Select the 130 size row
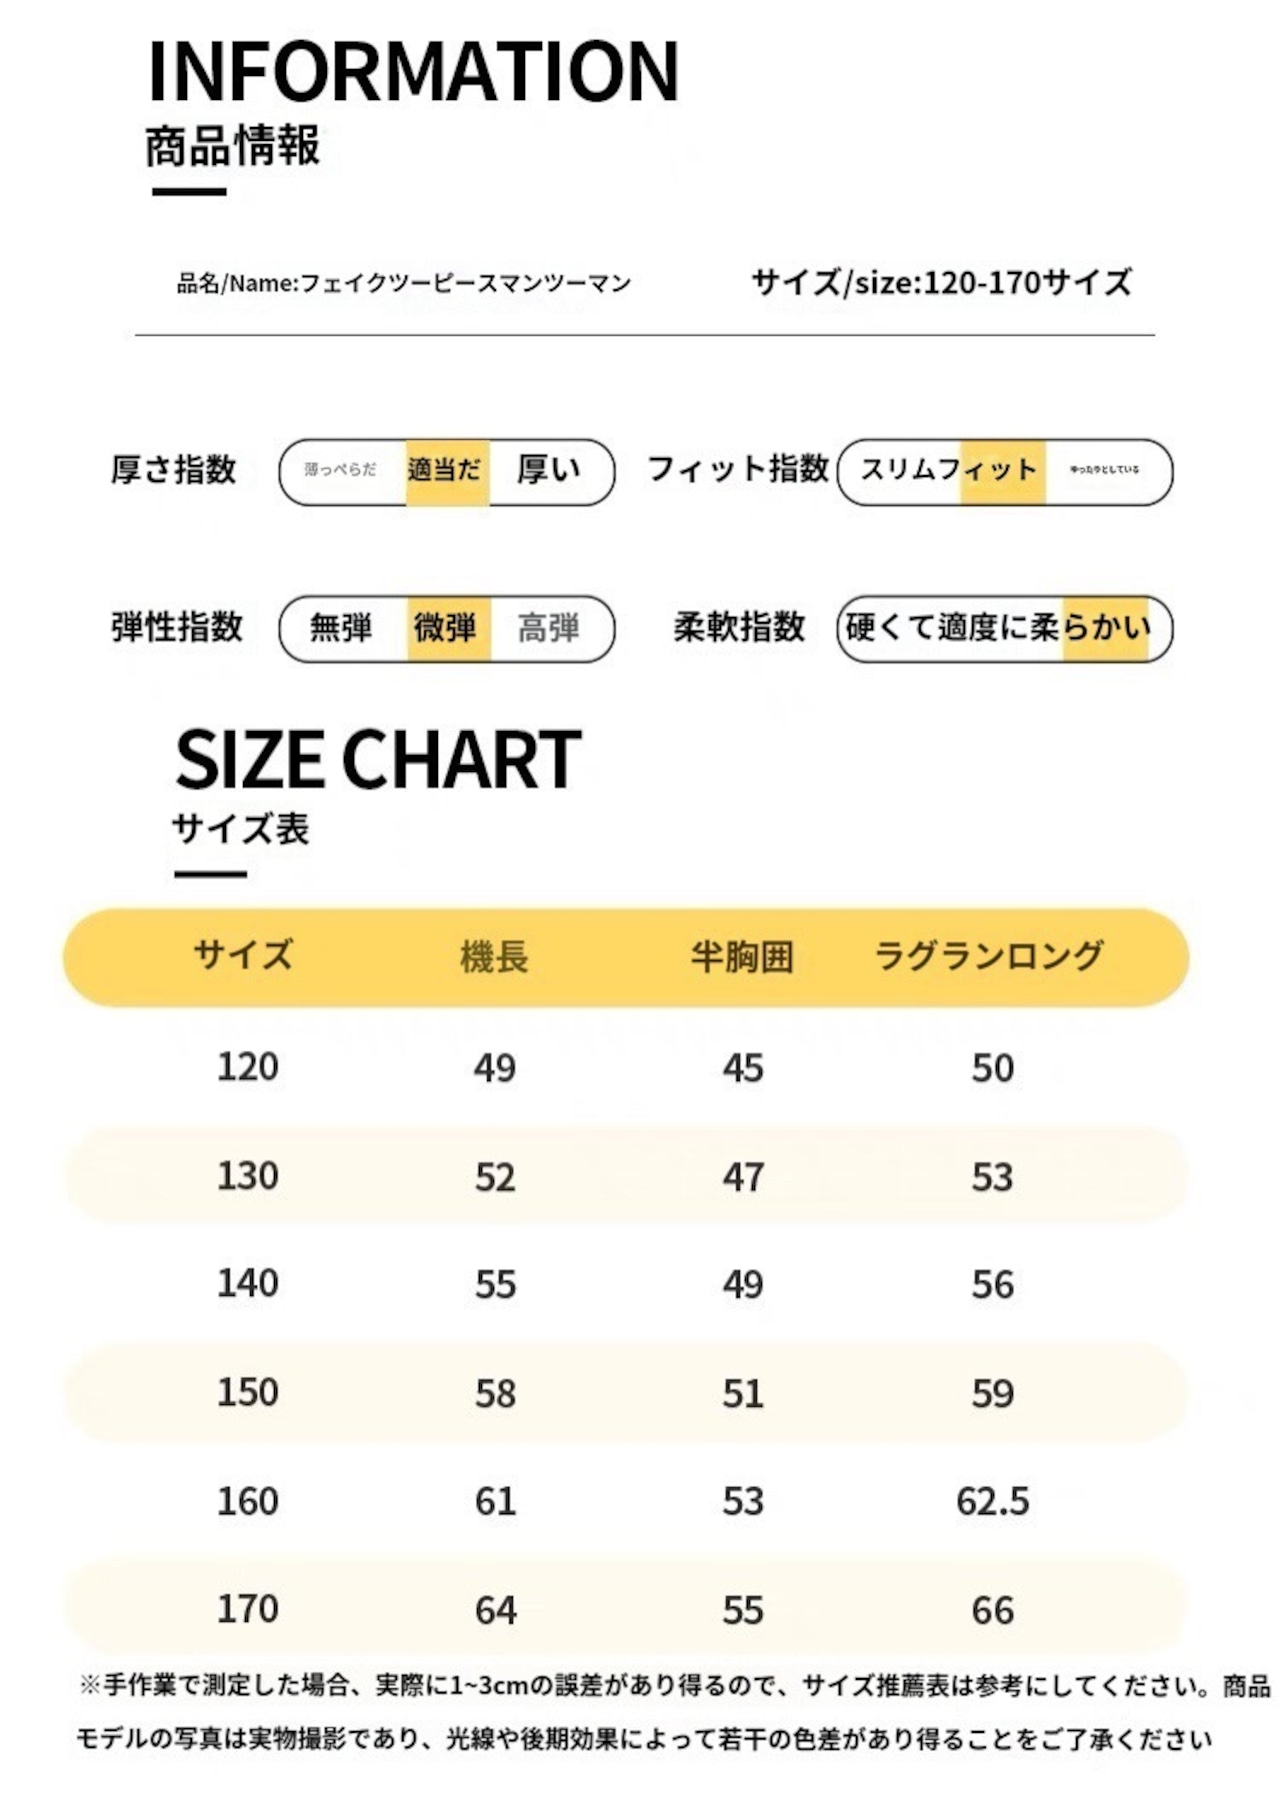The image size is (1280, 1807). 626,1176
